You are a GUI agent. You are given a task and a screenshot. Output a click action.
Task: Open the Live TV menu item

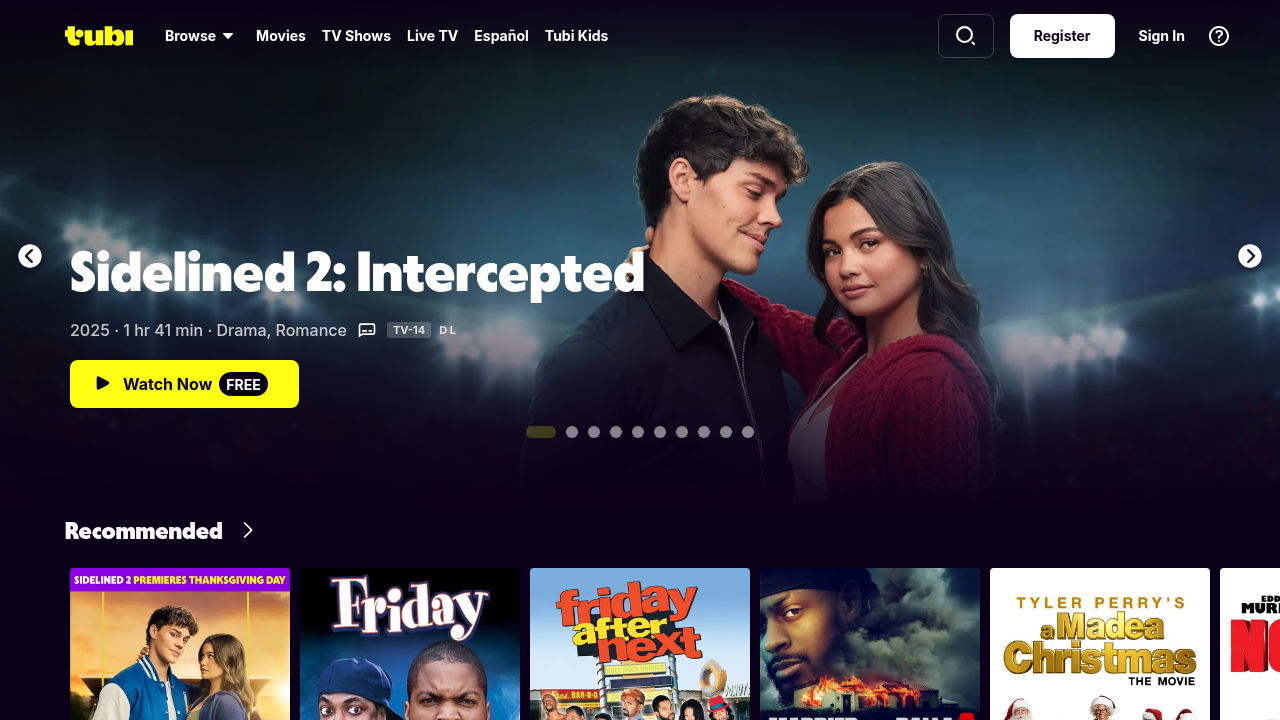click(432, 36)
